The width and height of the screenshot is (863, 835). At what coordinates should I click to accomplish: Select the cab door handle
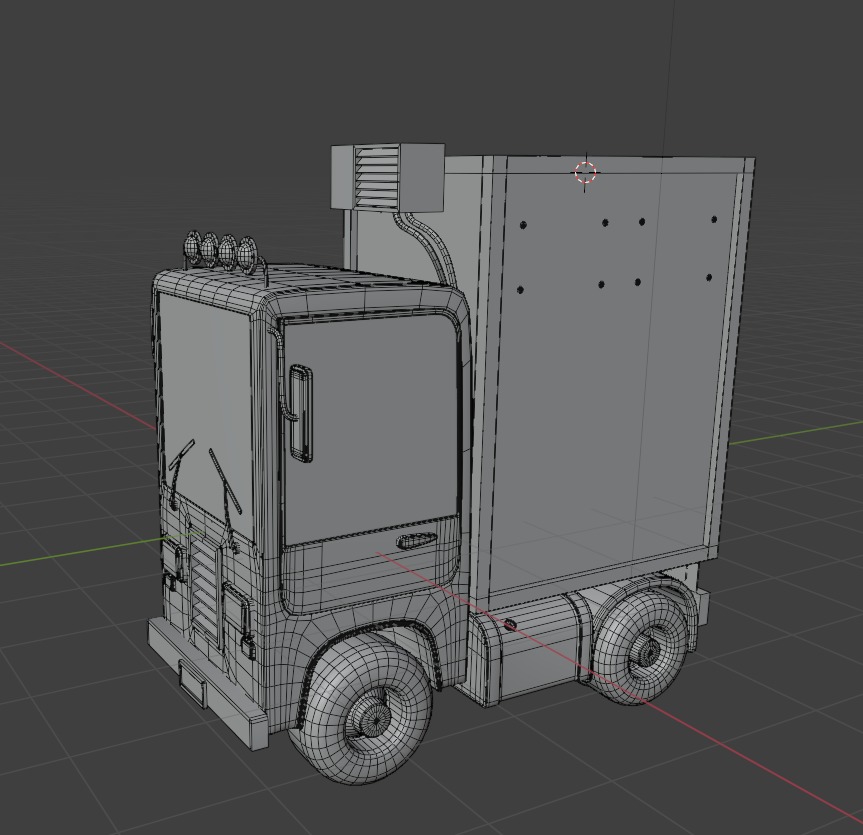pyautogui.click(x=417, y=541)
